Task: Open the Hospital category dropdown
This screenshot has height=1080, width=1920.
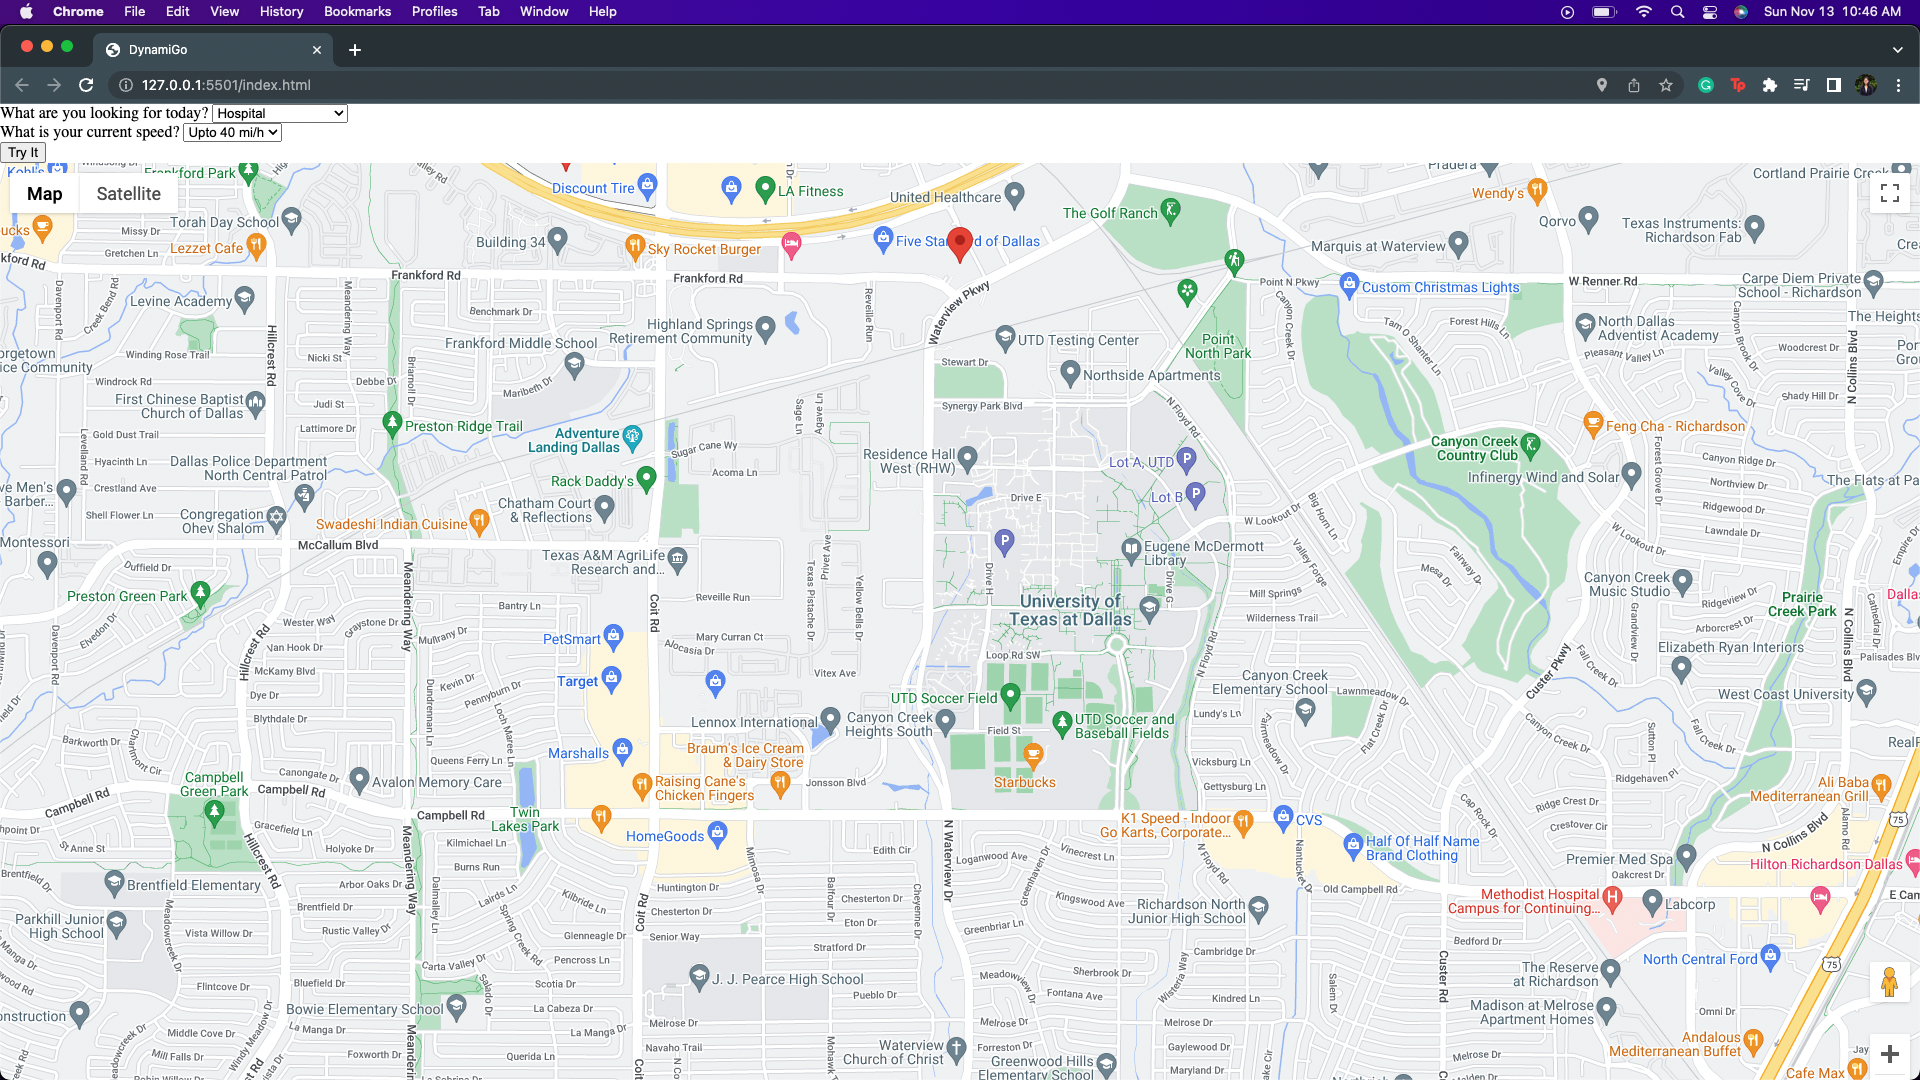Action: point(280,113)
